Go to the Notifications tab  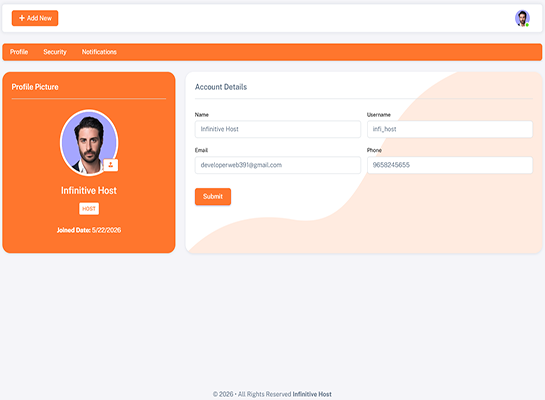pyautogui.click(x=99, y=52)
